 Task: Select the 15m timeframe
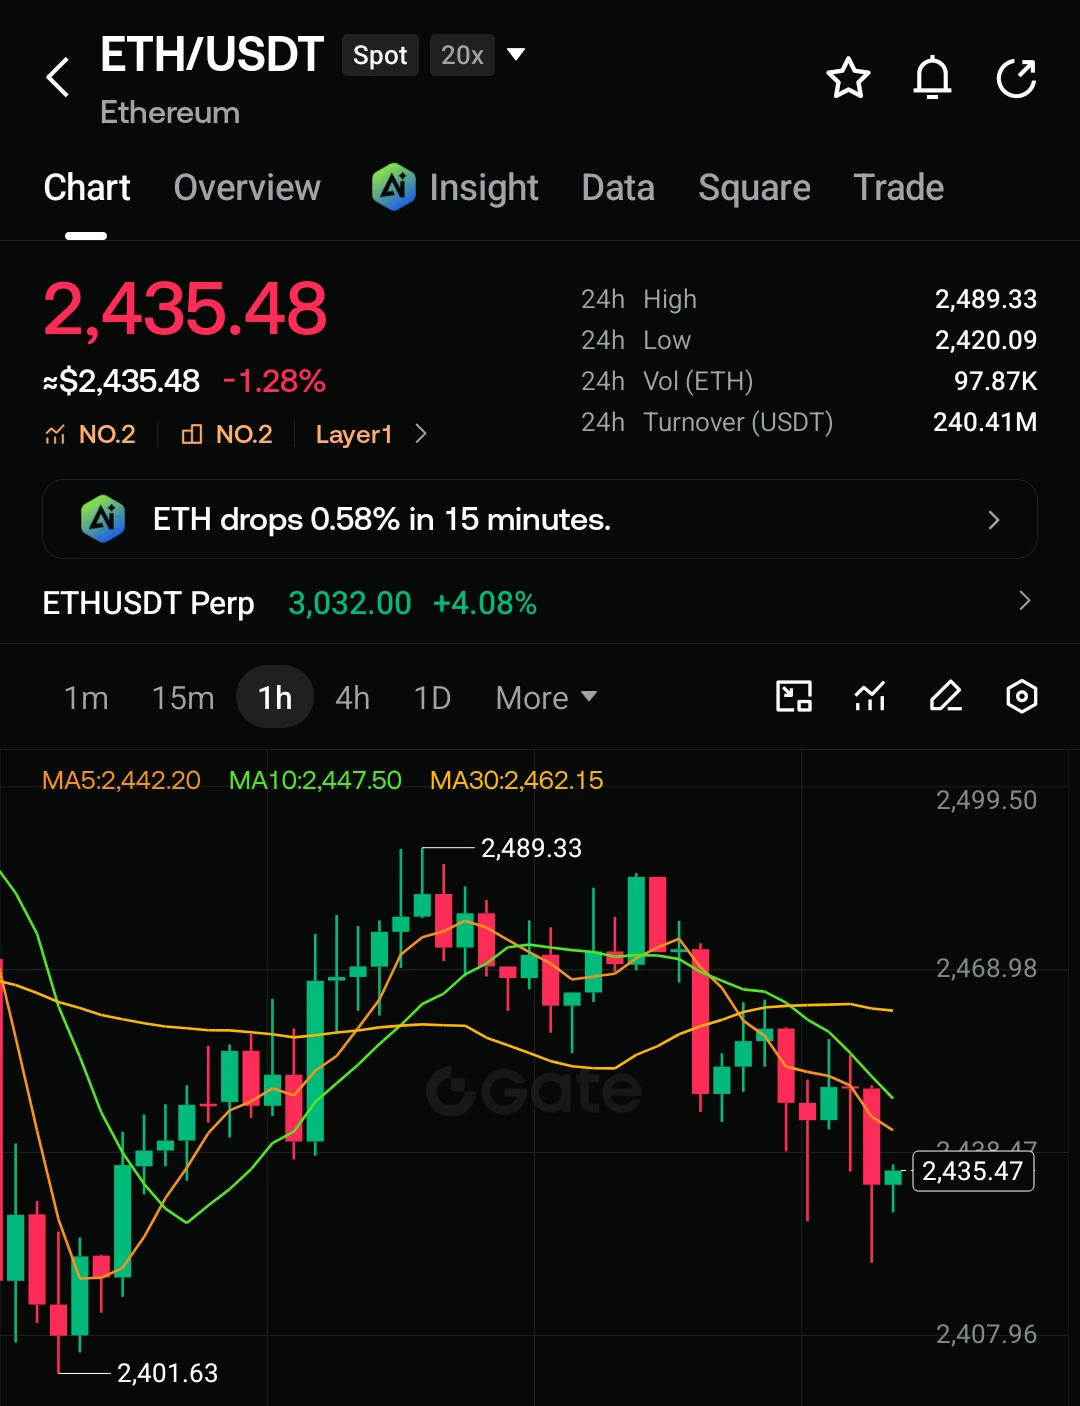click(x=183, y=697)
